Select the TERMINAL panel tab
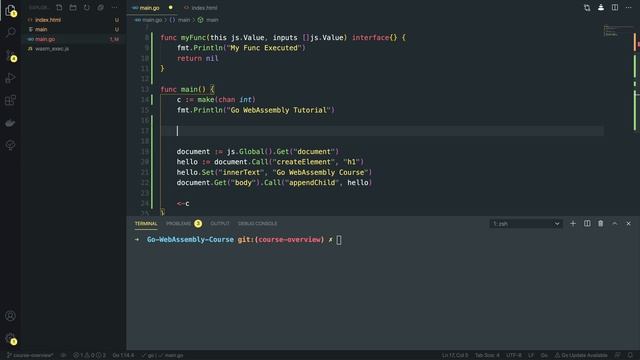 pyautogui.click(x=146, y=223)
